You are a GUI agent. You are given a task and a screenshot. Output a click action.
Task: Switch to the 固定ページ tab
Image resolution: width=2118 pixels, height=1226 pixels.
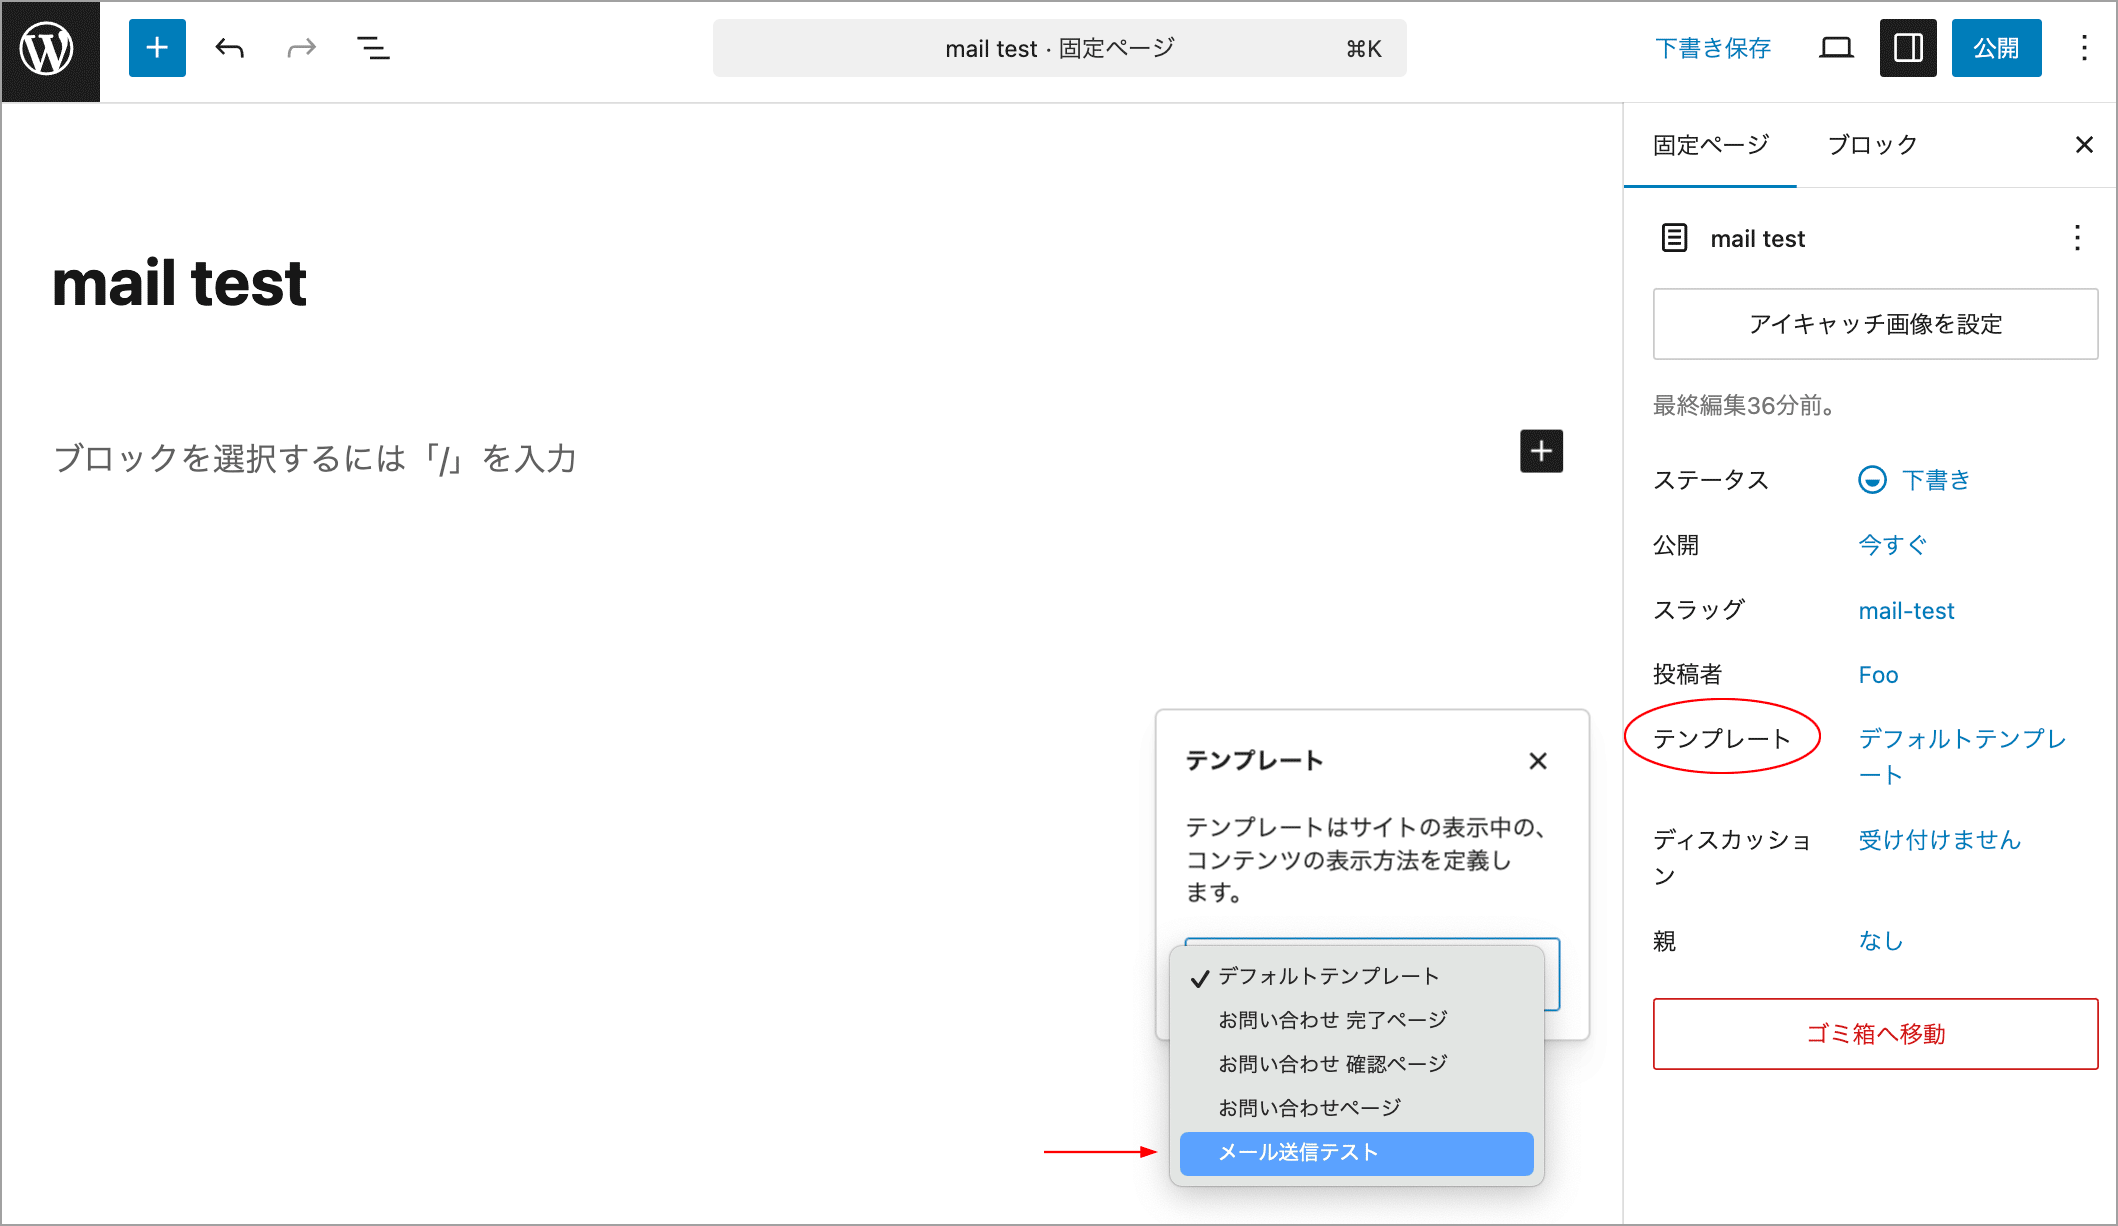pyautogui.click(x=1710, y=145)
